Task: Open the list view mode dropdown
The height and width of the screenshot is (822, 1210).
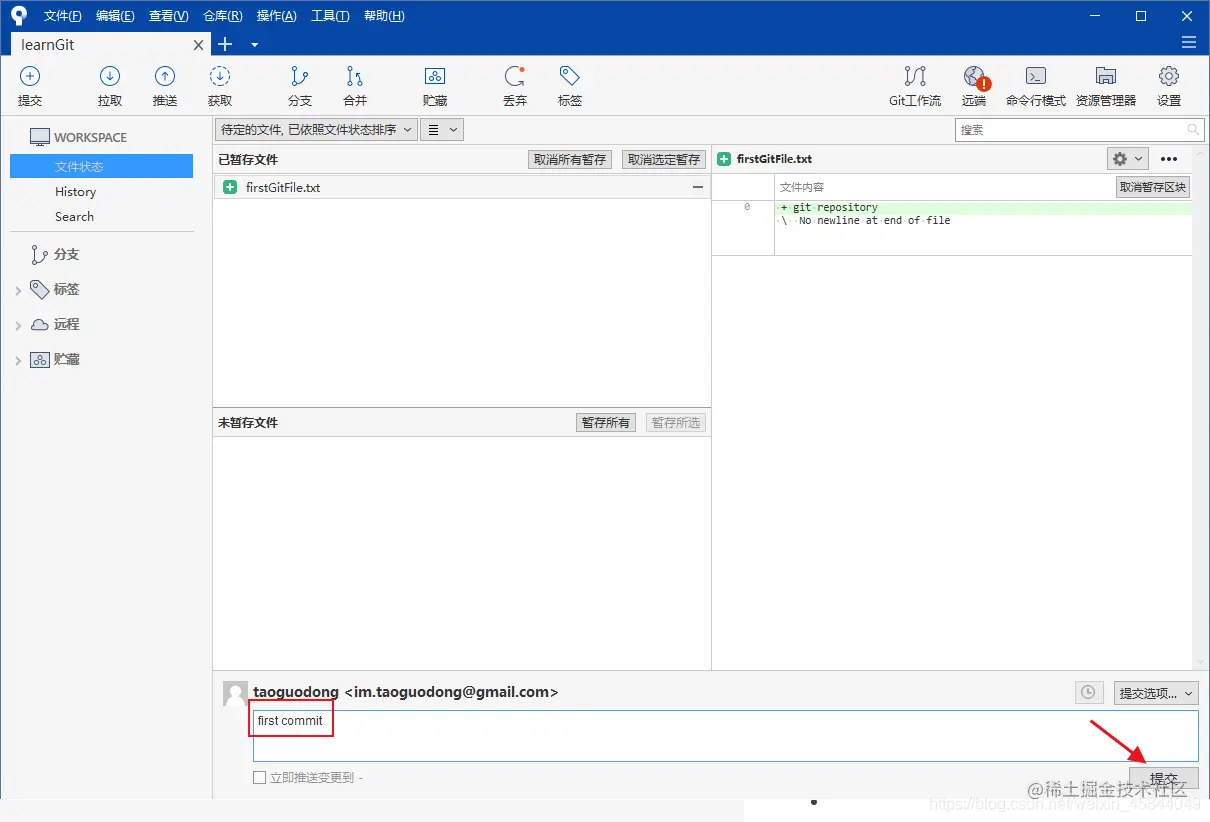Action: point(442,129)
